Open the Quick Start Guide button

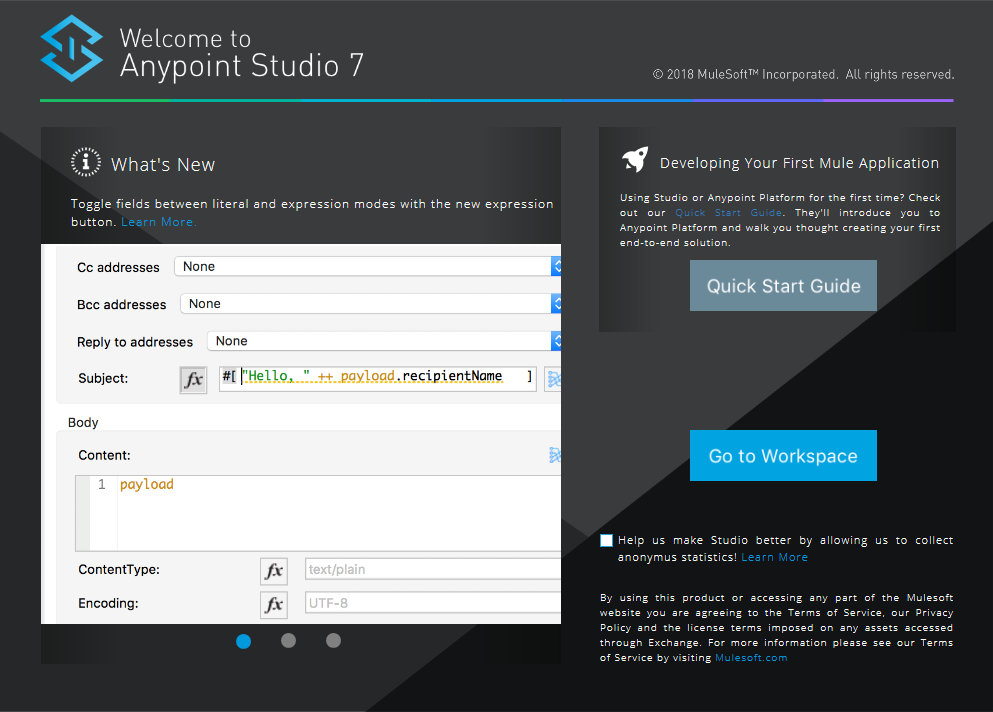[783, 286]
